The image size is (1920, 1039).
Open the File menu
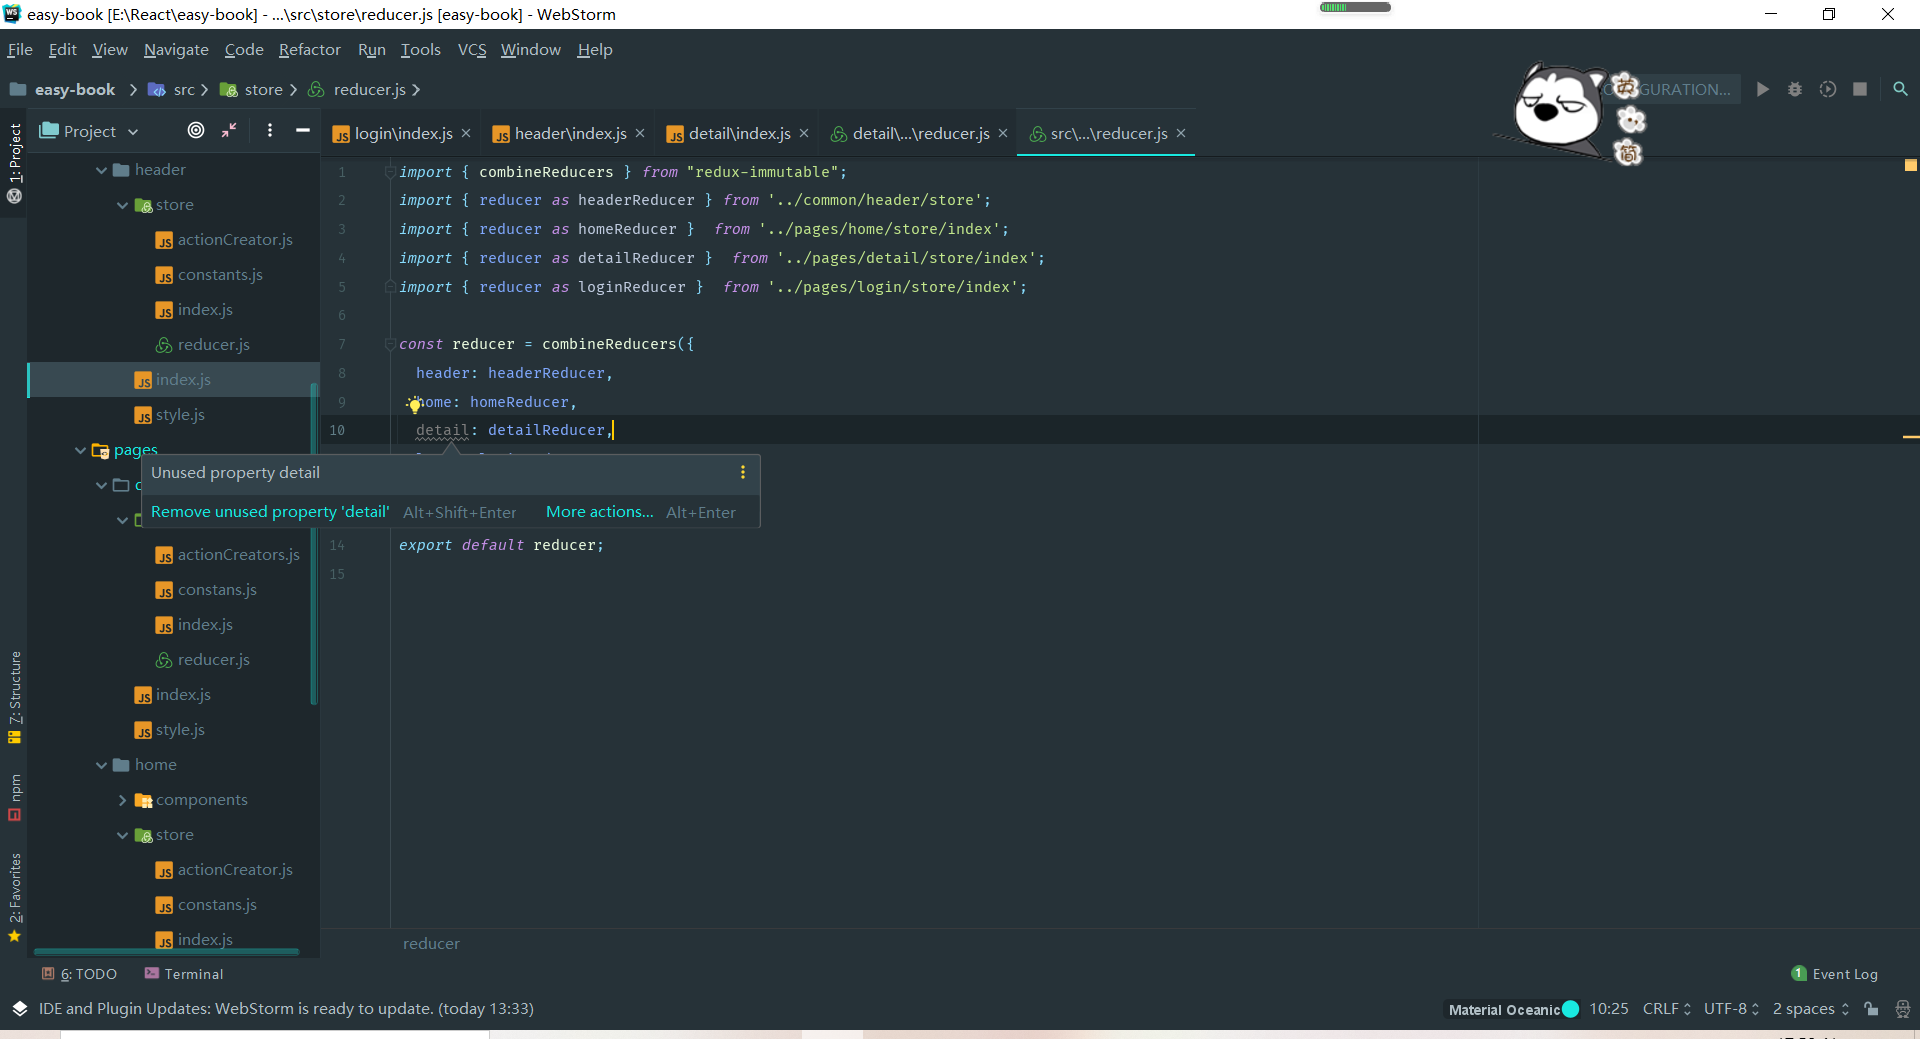tap(20, 49)
